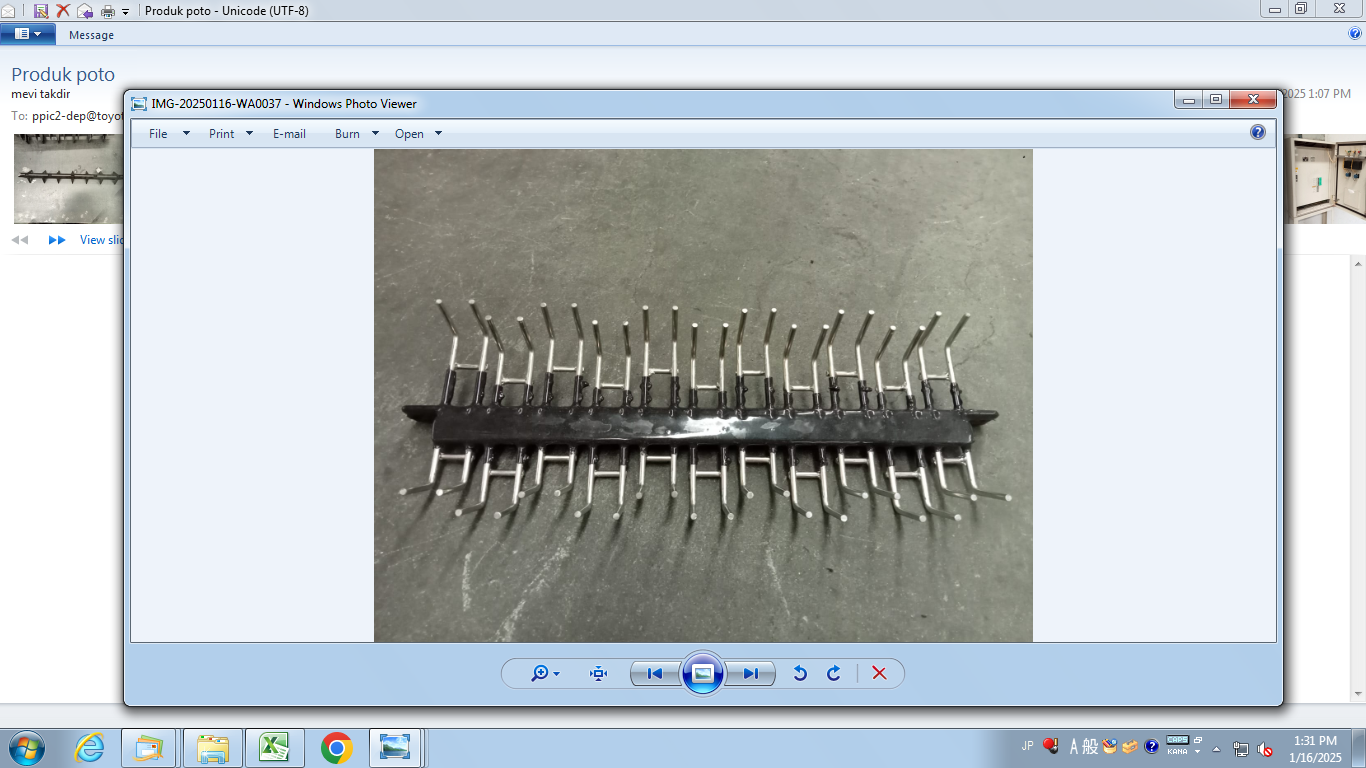Screen dimensions: 1366x768
Task: Open Excel from the taskbar
Action: [x=275, y=748]
